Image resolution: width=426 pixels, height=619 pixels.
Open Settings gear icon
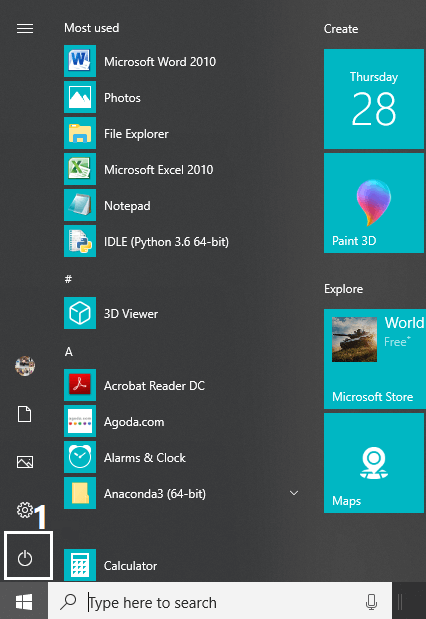click(25, 510)
